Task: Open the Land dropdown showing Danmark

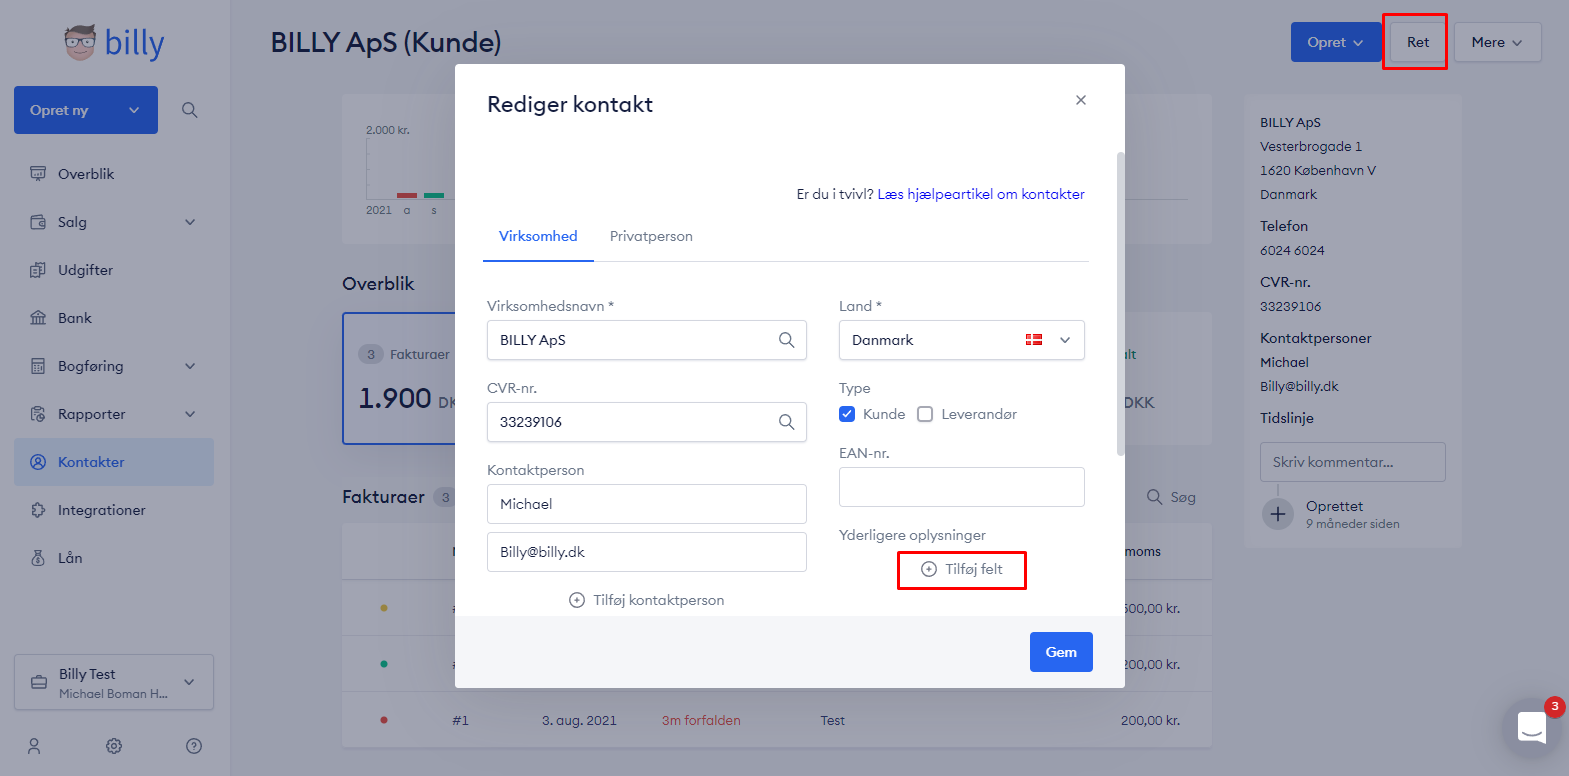Action: [x=961, y=340]
